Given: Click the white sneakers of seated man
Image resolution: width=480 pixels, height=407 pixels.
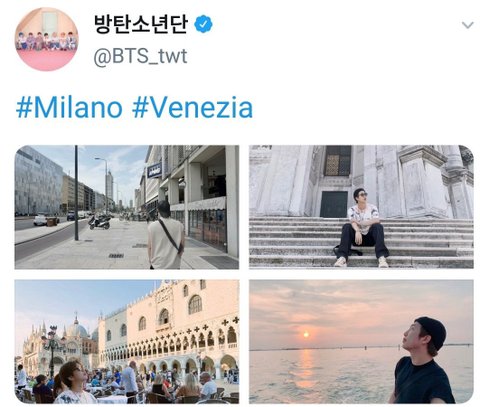Looking at the screenshot, I should 362,262.
